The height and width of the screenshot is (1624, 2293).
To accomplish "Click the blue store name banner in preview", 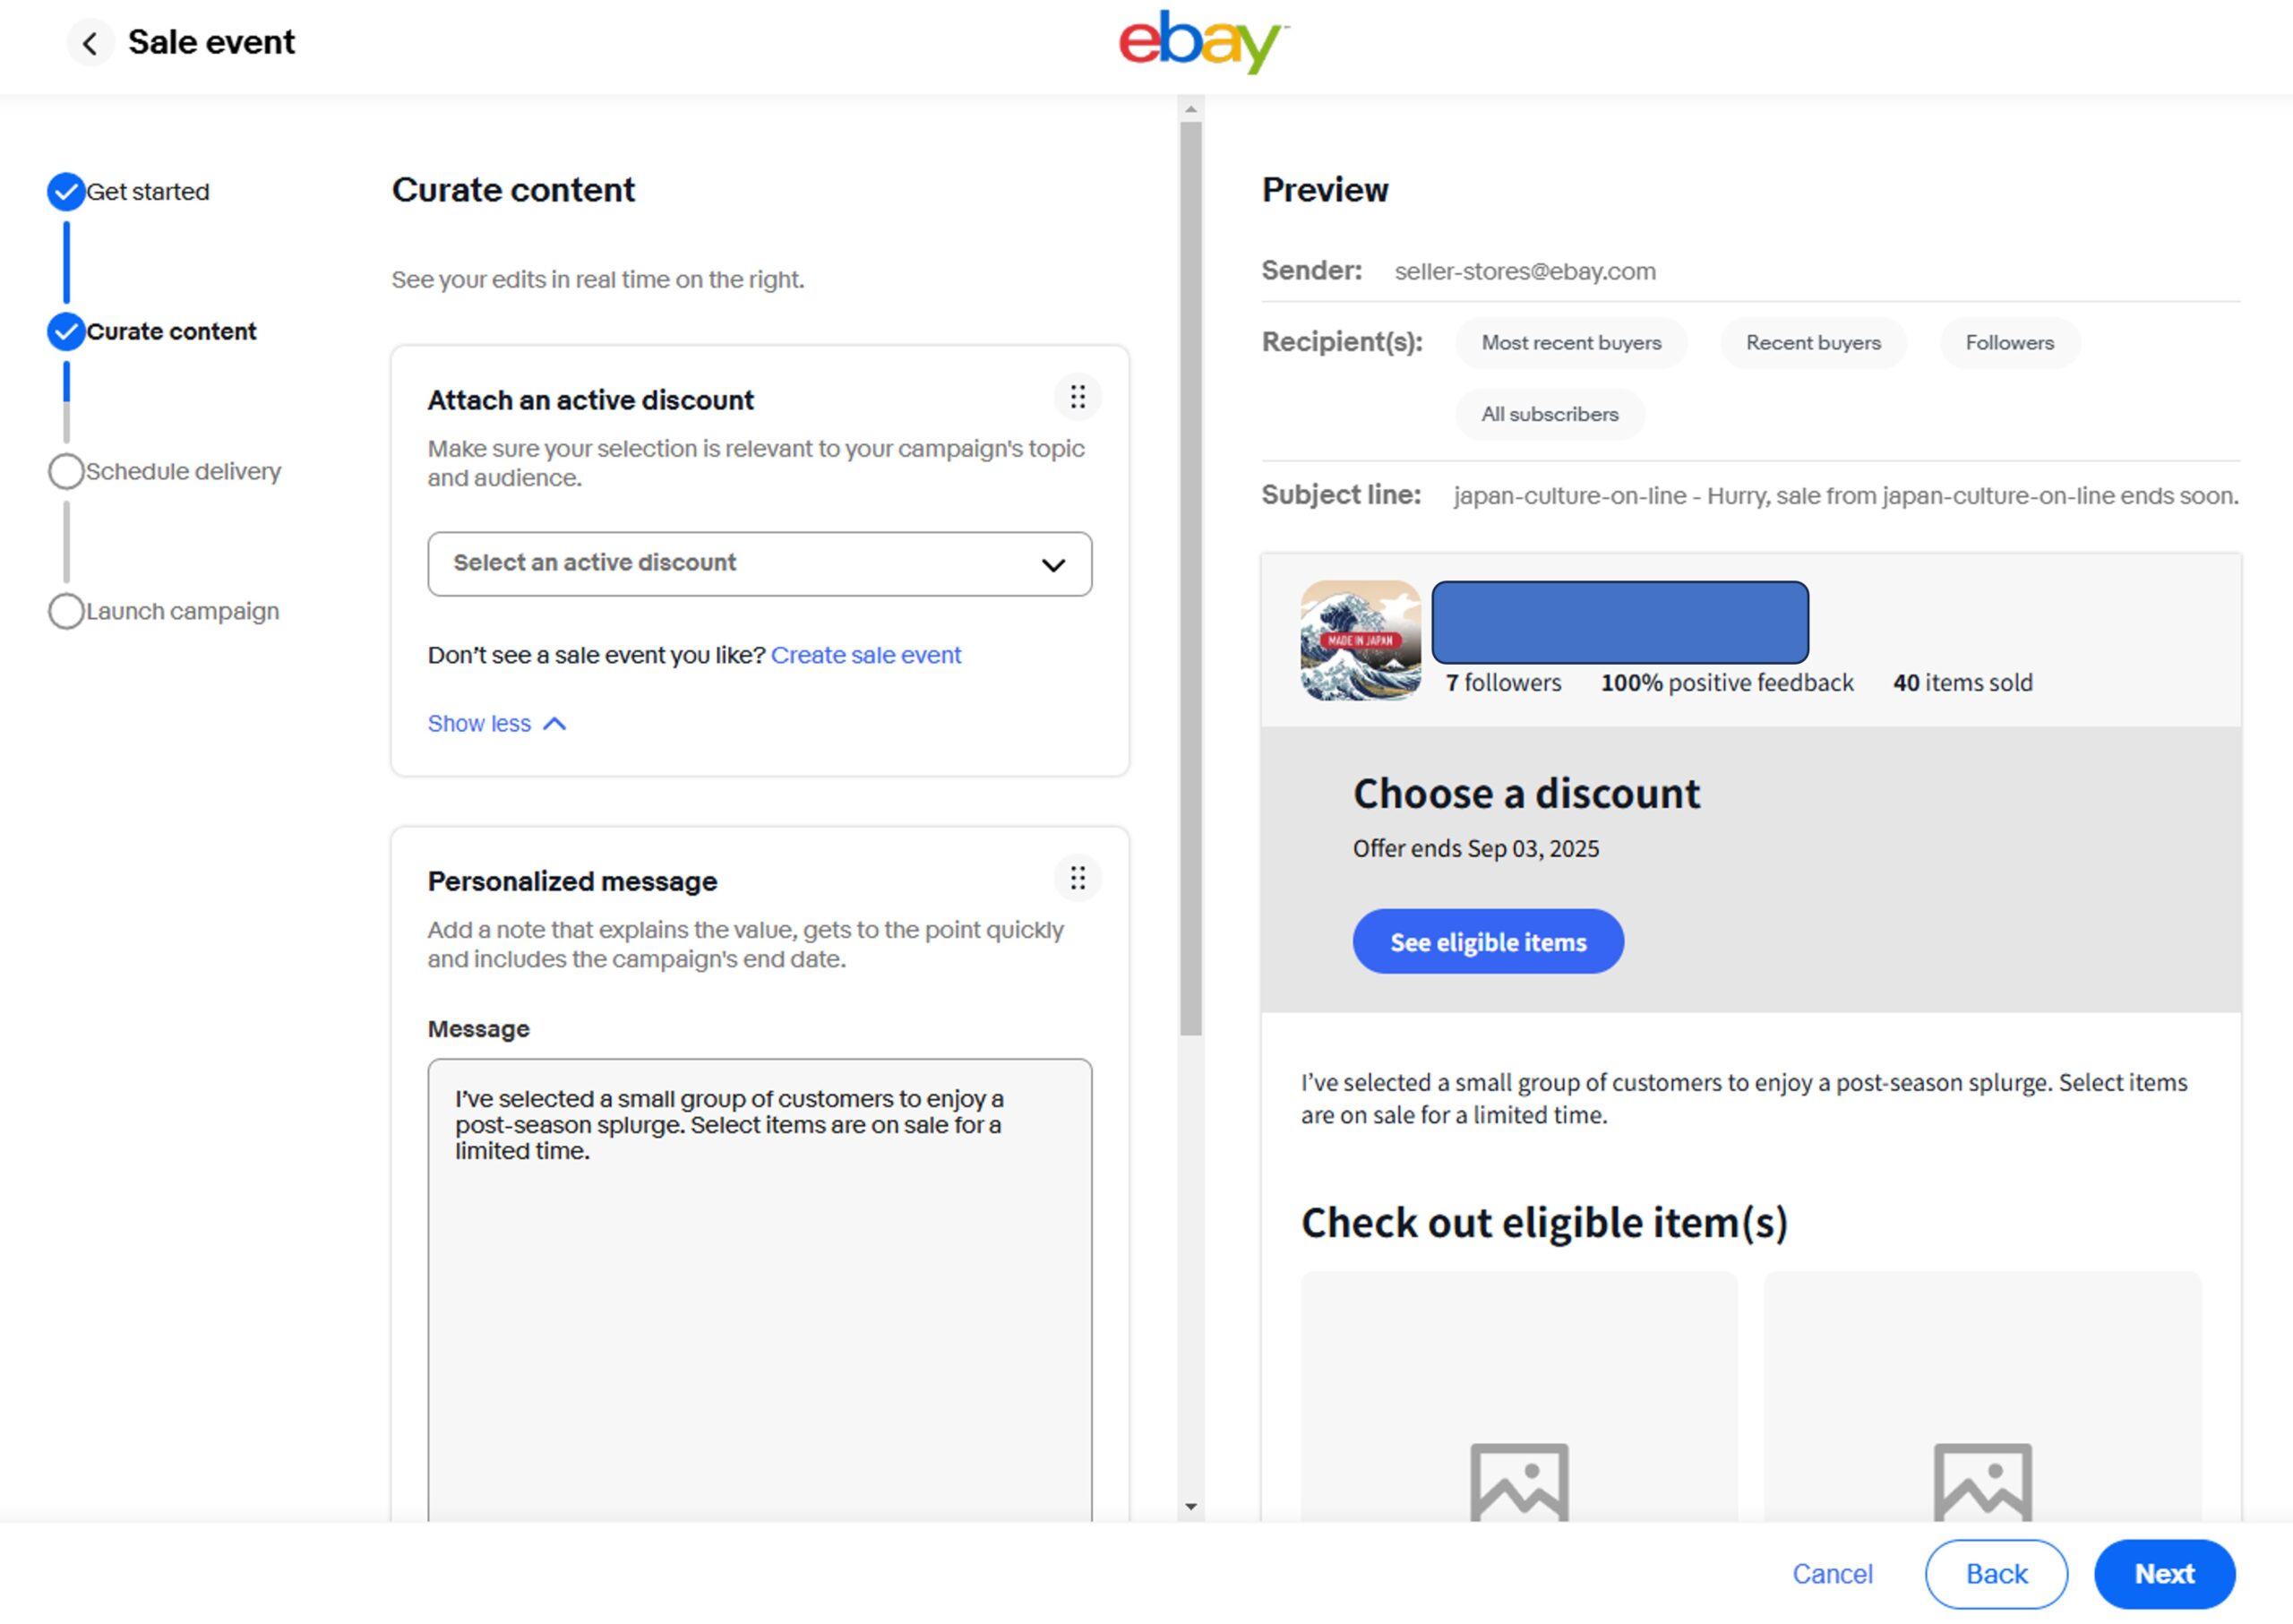I will [x=1619, y=623].
